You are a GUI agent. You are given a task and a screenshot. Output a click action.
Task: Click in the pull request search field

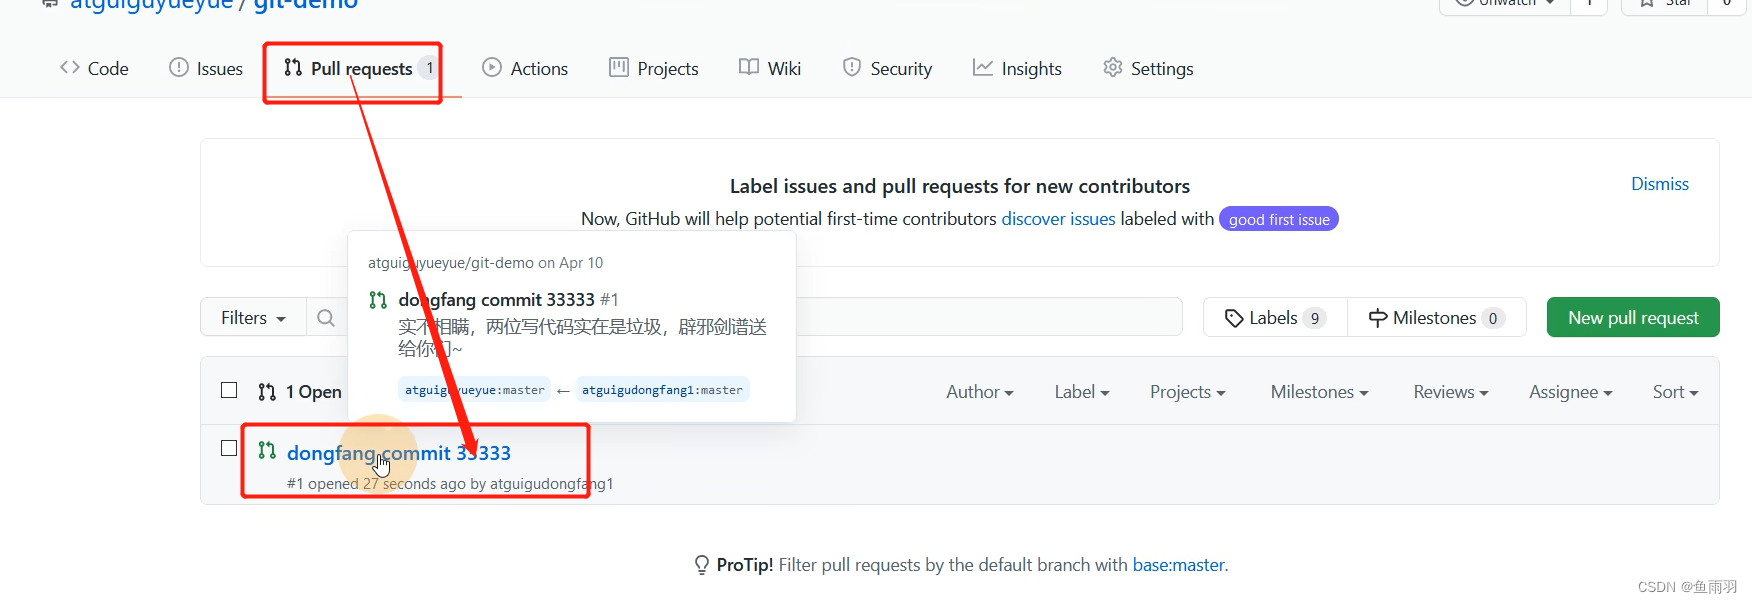[x=744, y=317]
